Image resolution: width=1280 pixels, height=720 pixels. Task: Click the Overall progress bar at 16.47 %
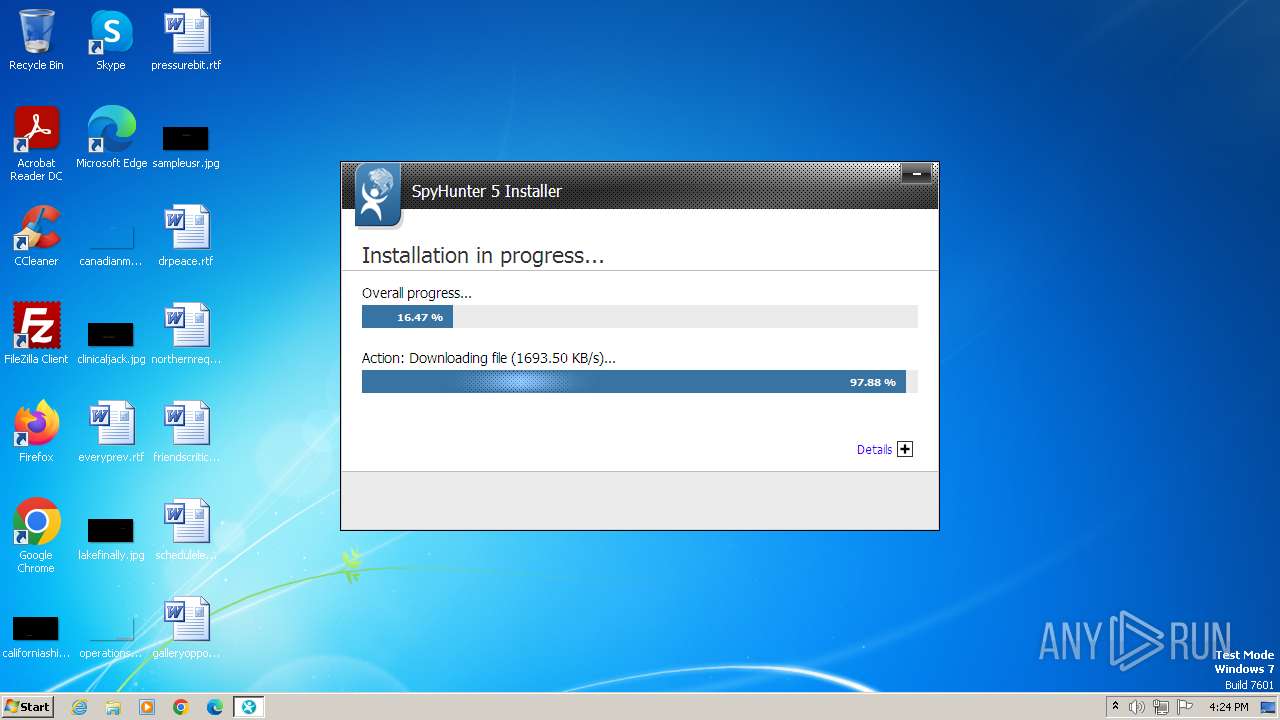pyautogui.click(x=639, y=317)
